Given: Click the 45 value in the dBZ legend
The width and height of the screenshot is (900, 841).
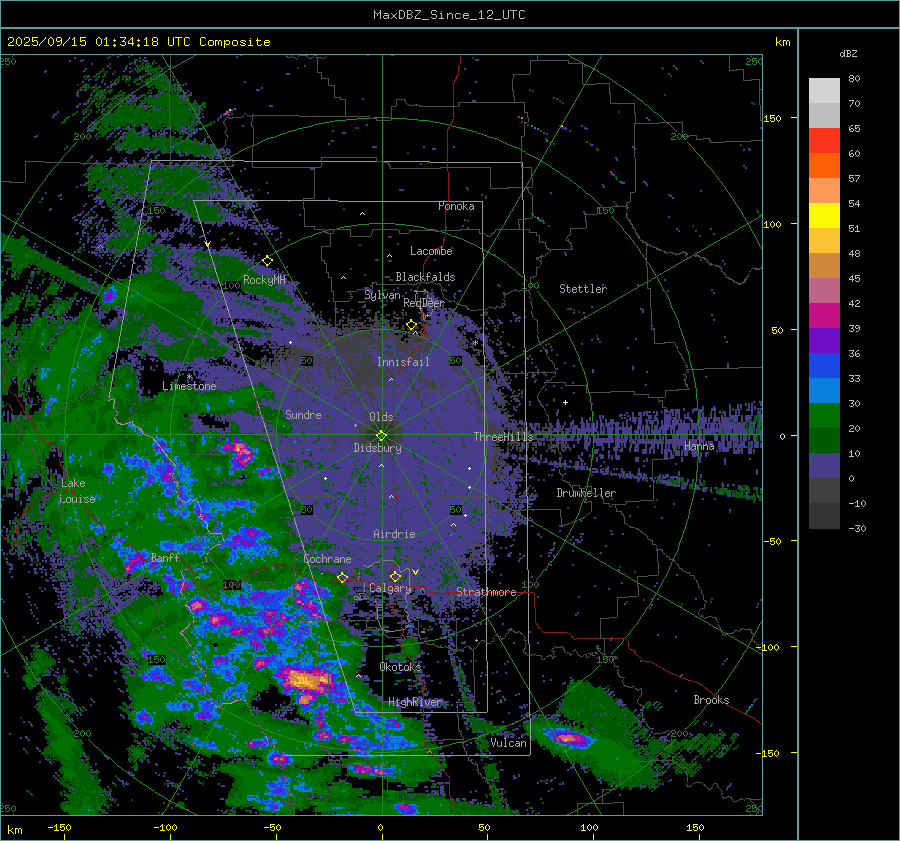Looking at the screenshot, I should [x=854, y=278].
